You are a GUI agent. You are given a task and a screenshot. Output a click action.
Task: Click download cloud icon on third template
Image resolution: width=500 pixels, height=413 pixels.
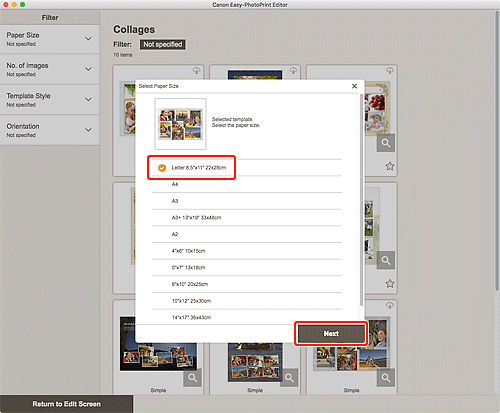(x=390, y=70)
